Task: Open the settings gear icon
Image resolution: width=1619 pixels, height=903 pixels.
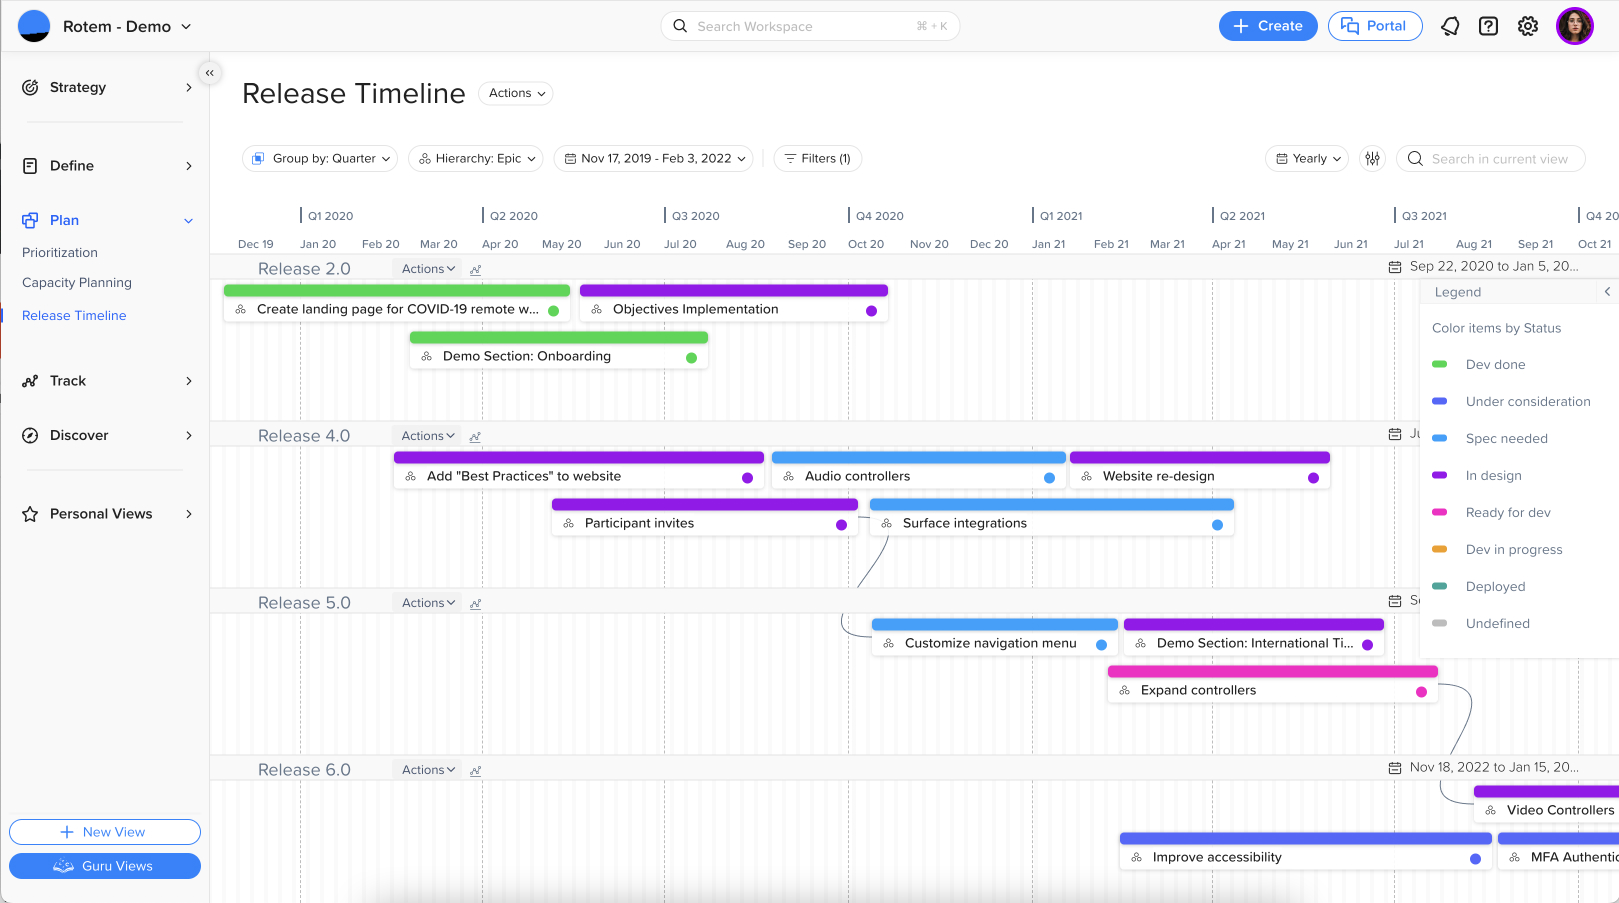Action: coord(1528,26)
